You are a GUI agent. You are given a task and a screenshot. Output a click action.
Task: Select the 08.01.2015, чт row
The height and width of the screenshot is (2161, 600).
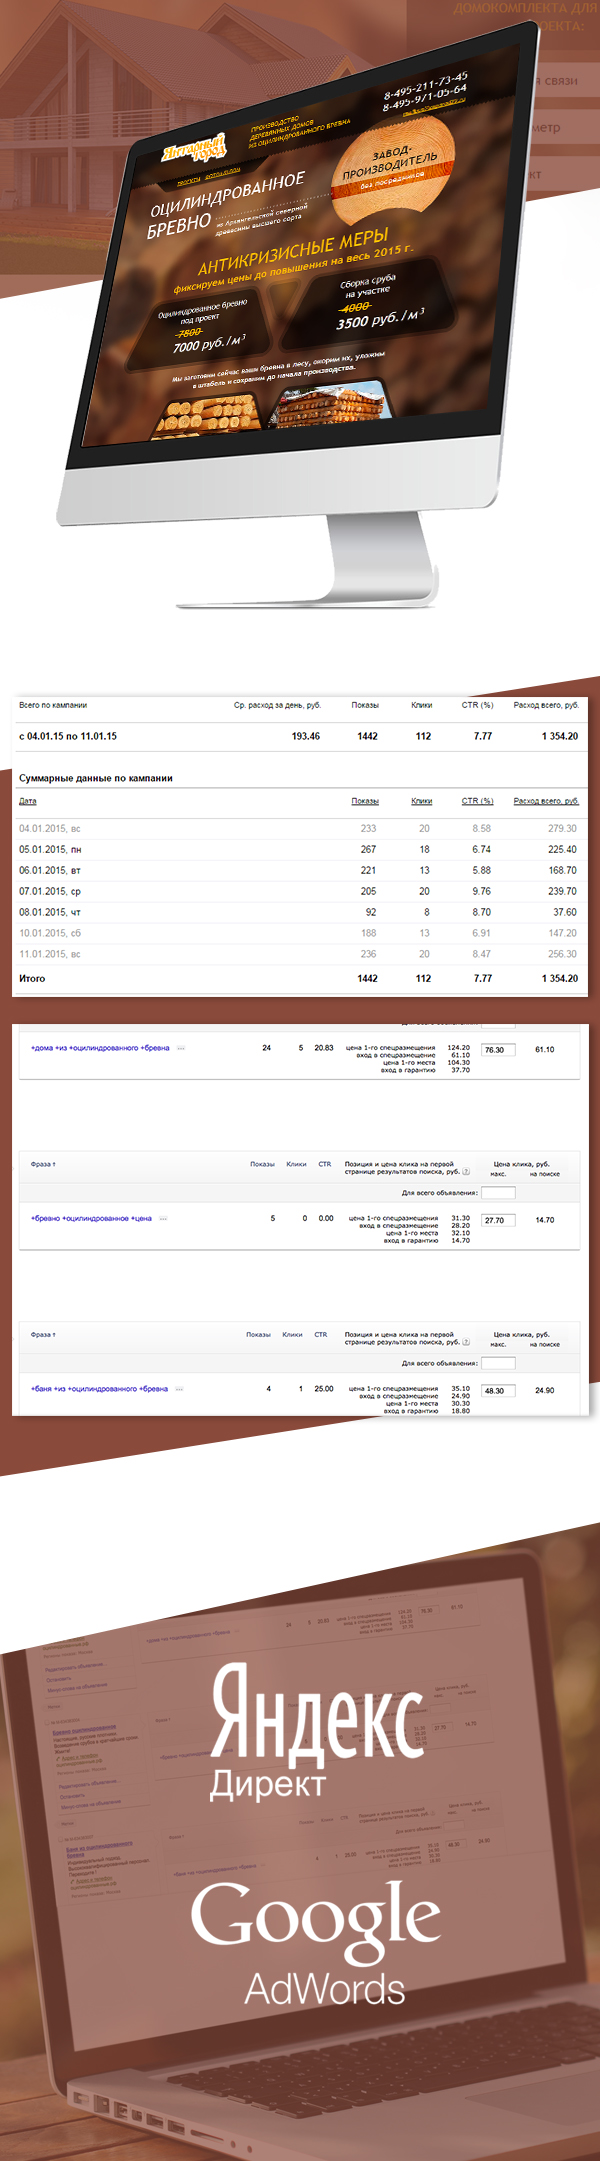[x=300, y=912]
